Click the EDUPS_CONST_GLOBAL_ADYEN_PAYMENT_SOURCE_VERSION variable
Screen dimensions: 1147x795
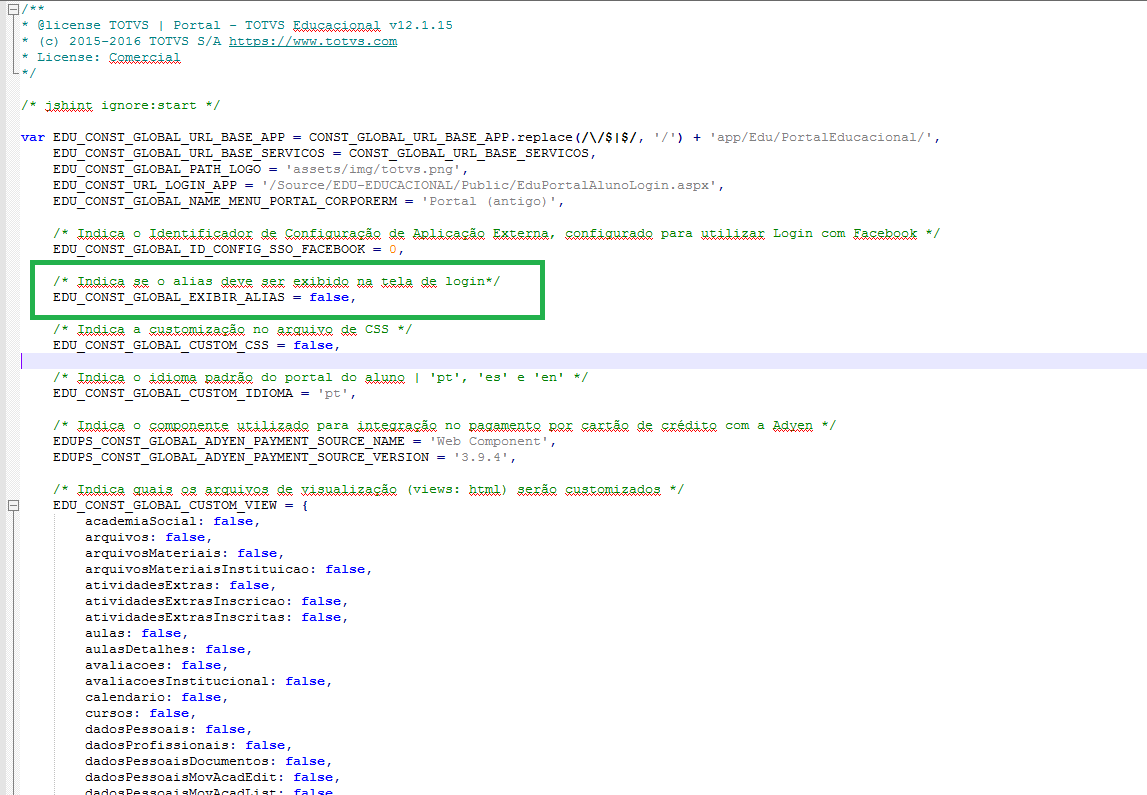point(241,458)
